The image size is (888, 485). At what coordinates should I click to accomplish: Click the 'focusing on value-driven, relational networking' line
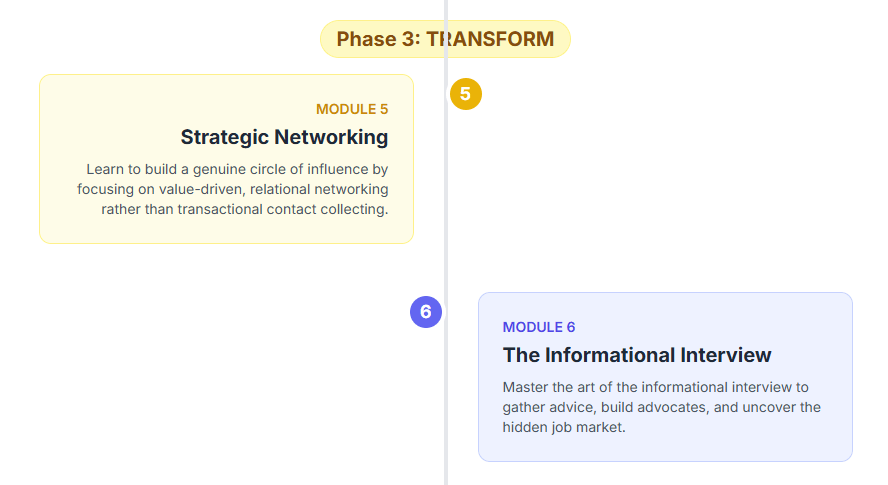(233, 189)
